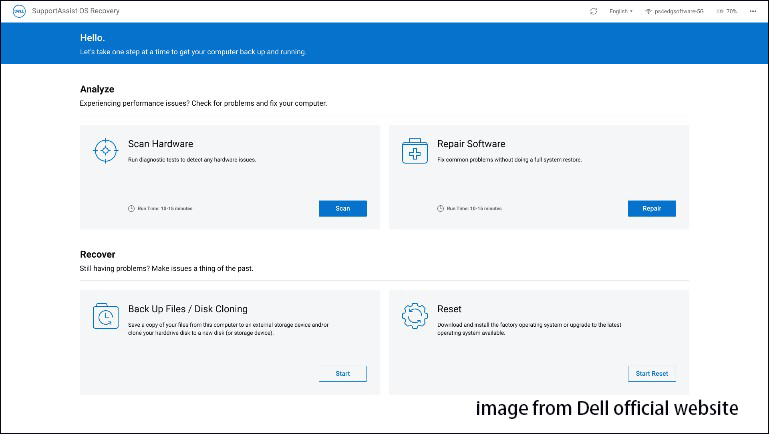
Task: Click the Repair Software title
Action: tap(471, 144)
